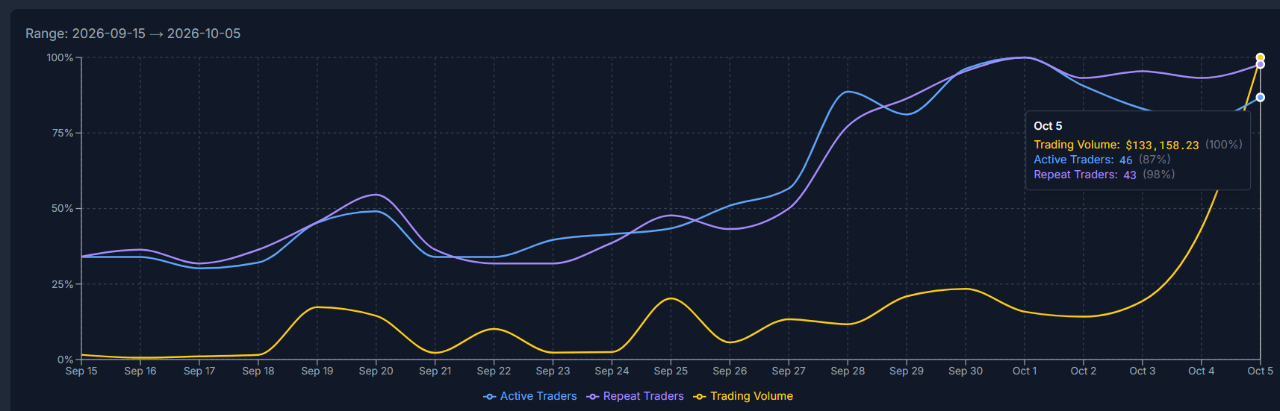Viewport: 1280px width, 411px height.
Task: Click the Sep 15 x-axis label
Action: click(81, 370)
